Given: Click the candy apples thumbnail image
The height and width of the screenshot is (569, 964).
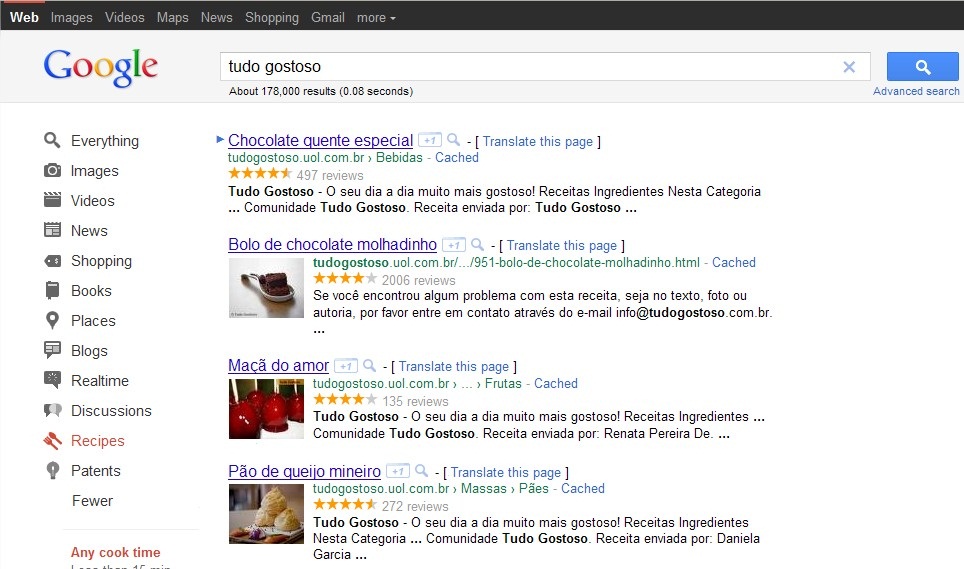Looking at the screenshot, I should point(266,409).
